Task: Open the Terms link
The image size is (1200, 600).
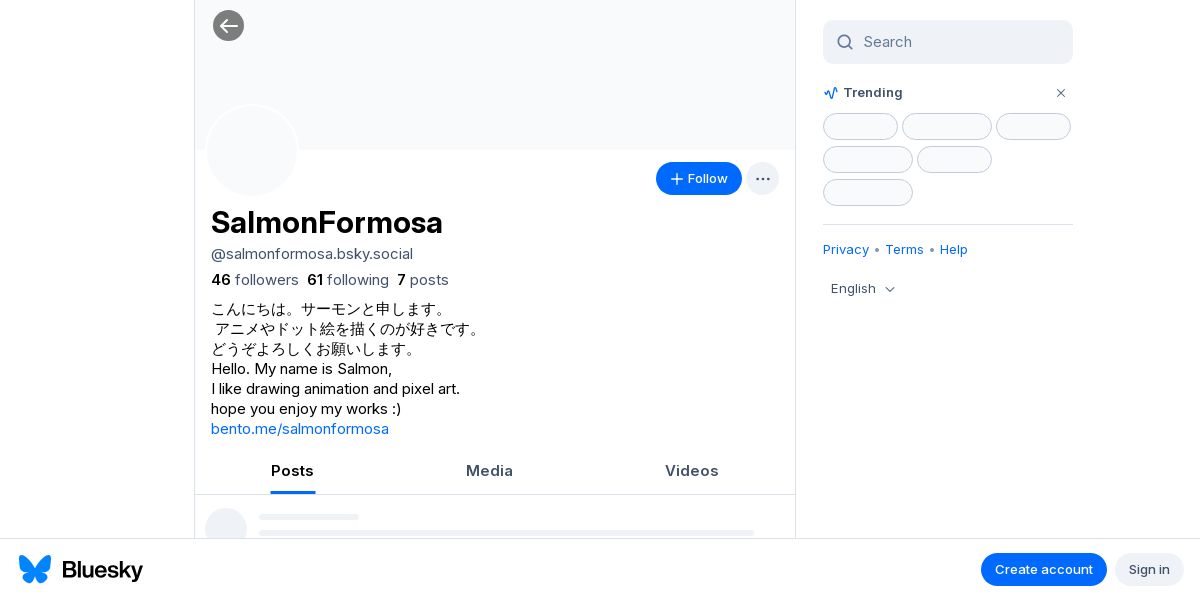Action: (904, 250)
